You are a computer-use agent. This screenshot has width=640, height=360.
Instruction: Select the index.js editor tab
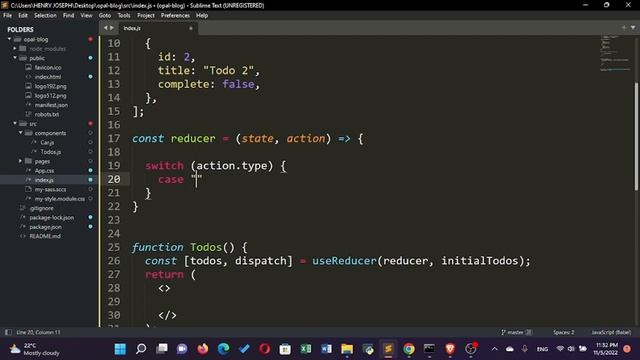click(157, 28)
